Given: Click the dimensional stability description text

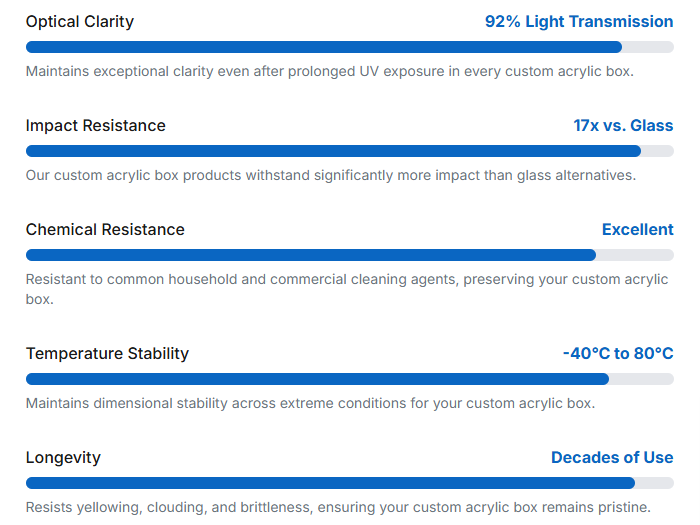Looking at the screenshot, I should pos(310,403).
